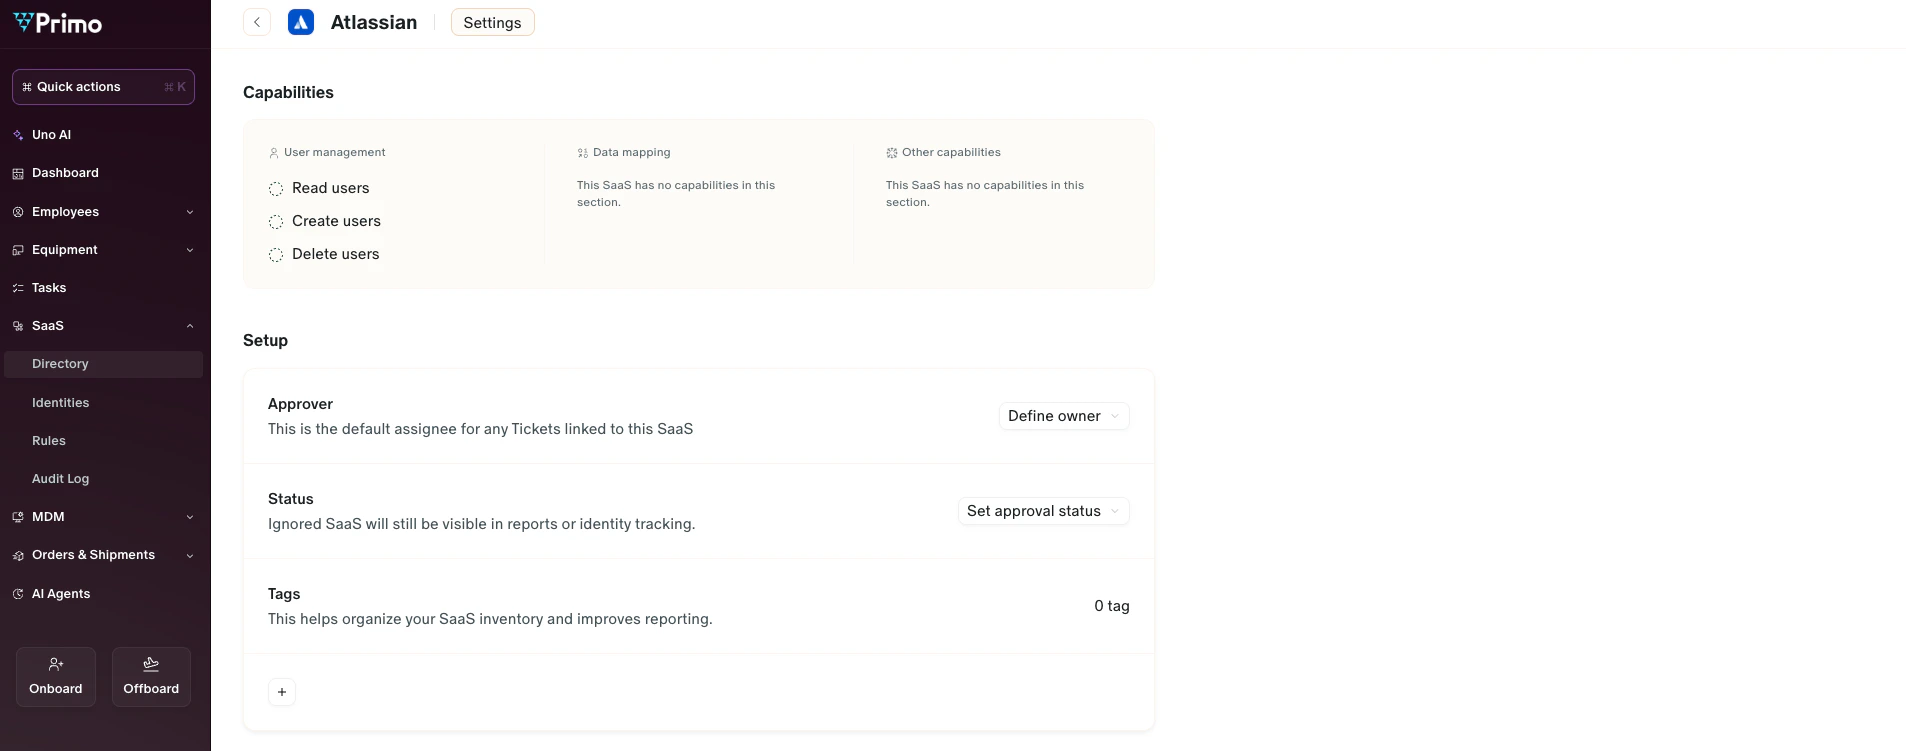Add a tag with plus button
Screen dimensions: 1906x751
(282, 692)
